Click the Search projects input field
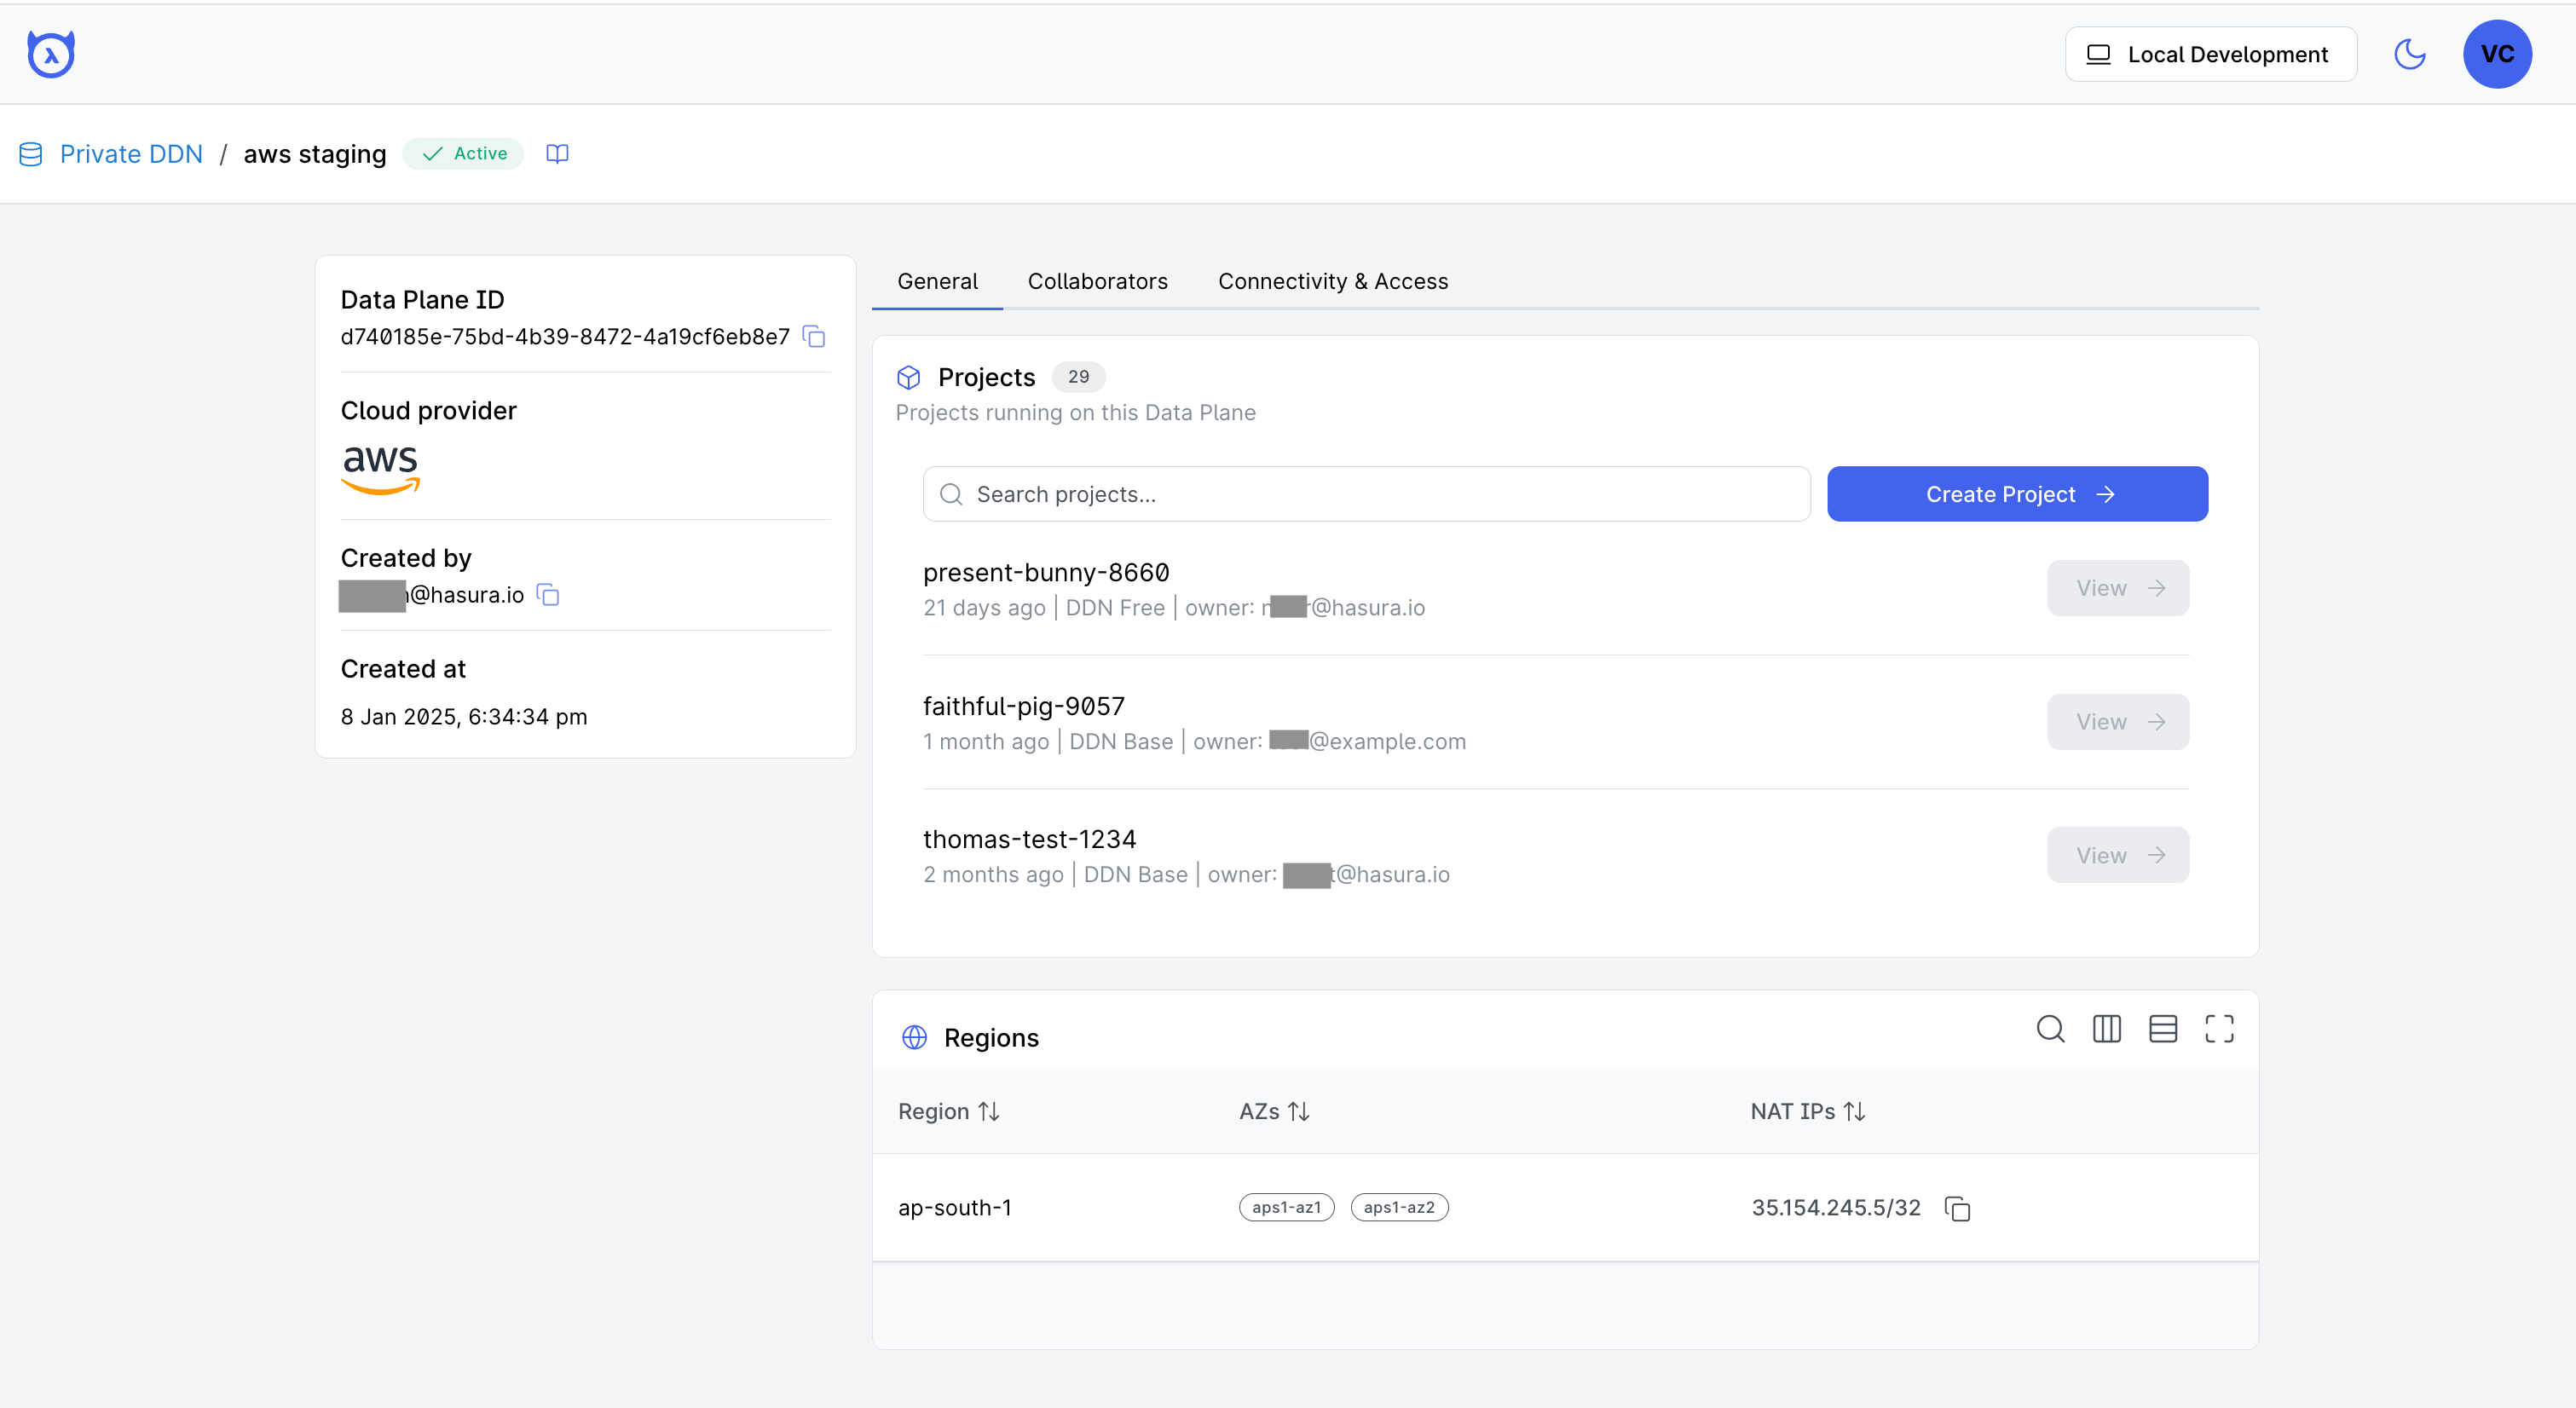 (x=1366, y=494)
